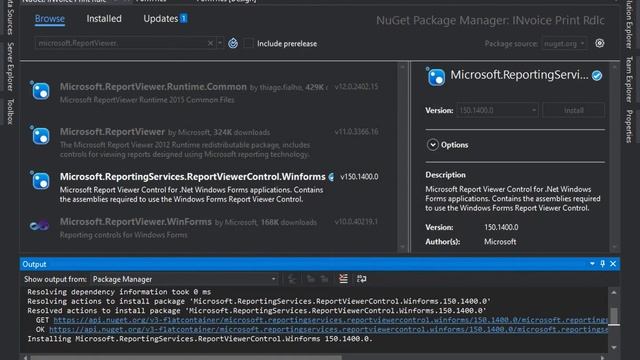Open the Show output from dropdown

184,279
